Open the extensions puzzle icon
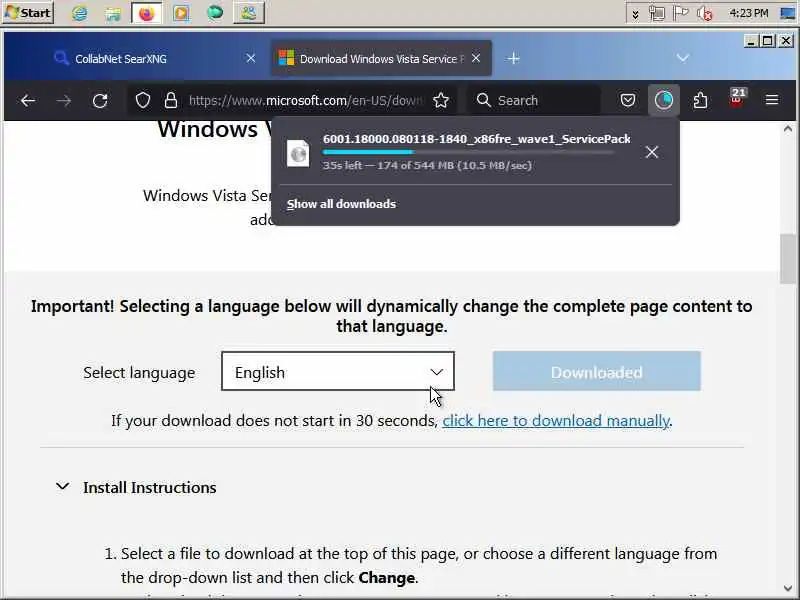This screenshot has width=800, height=600. (x=701, y=100)
